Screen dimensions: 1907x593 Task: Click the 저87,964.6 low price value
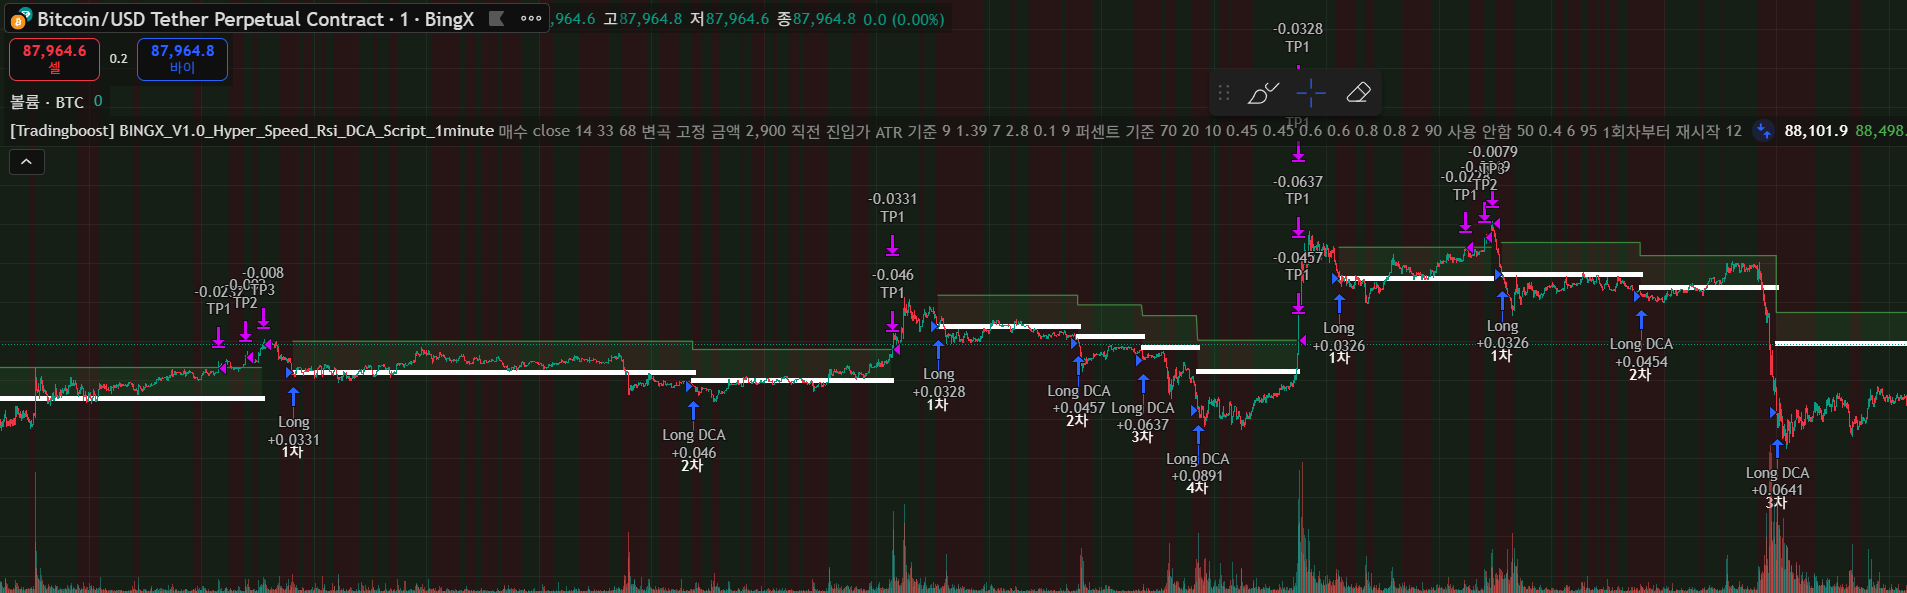(x=730, y=19)
